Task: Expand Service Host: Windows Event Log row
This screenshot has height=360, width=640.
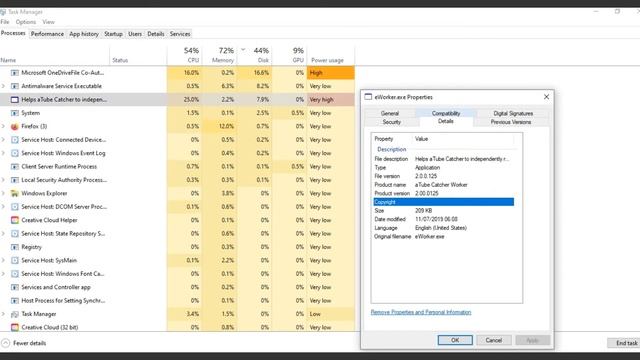Action: pos(3,153)
